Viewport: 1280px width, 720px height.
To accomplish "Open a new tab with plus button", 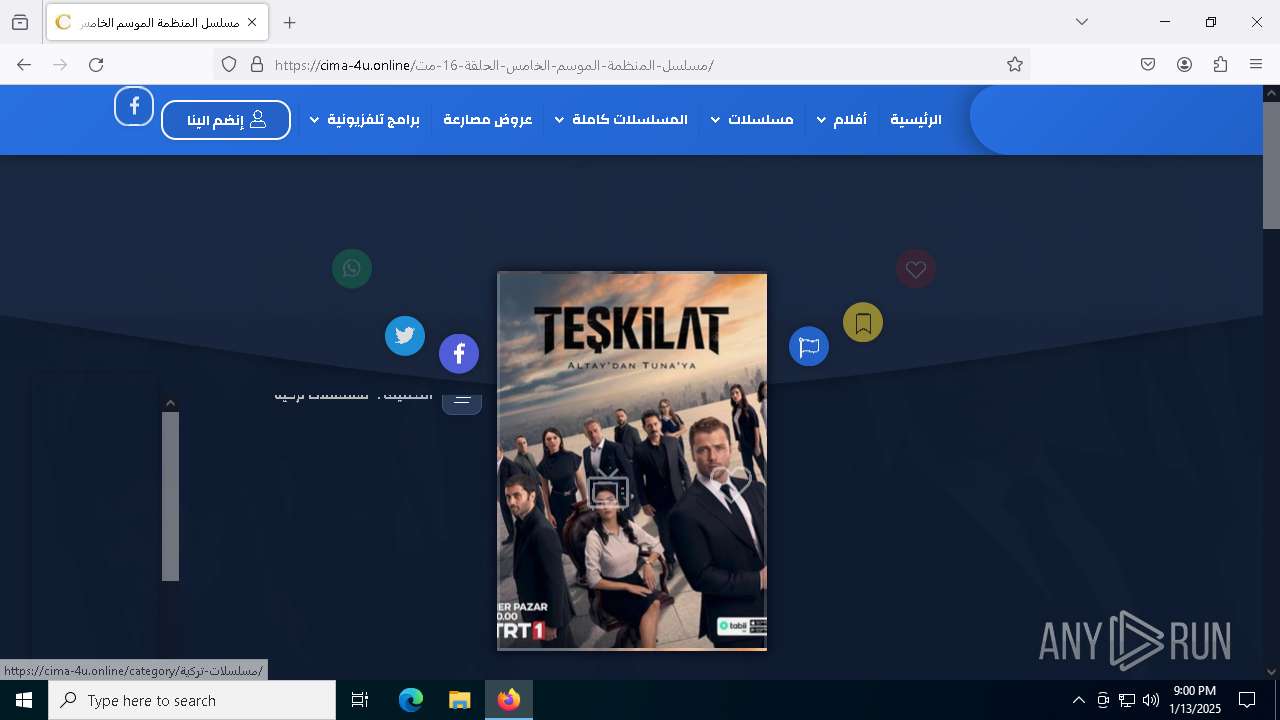I will point(290,22).
